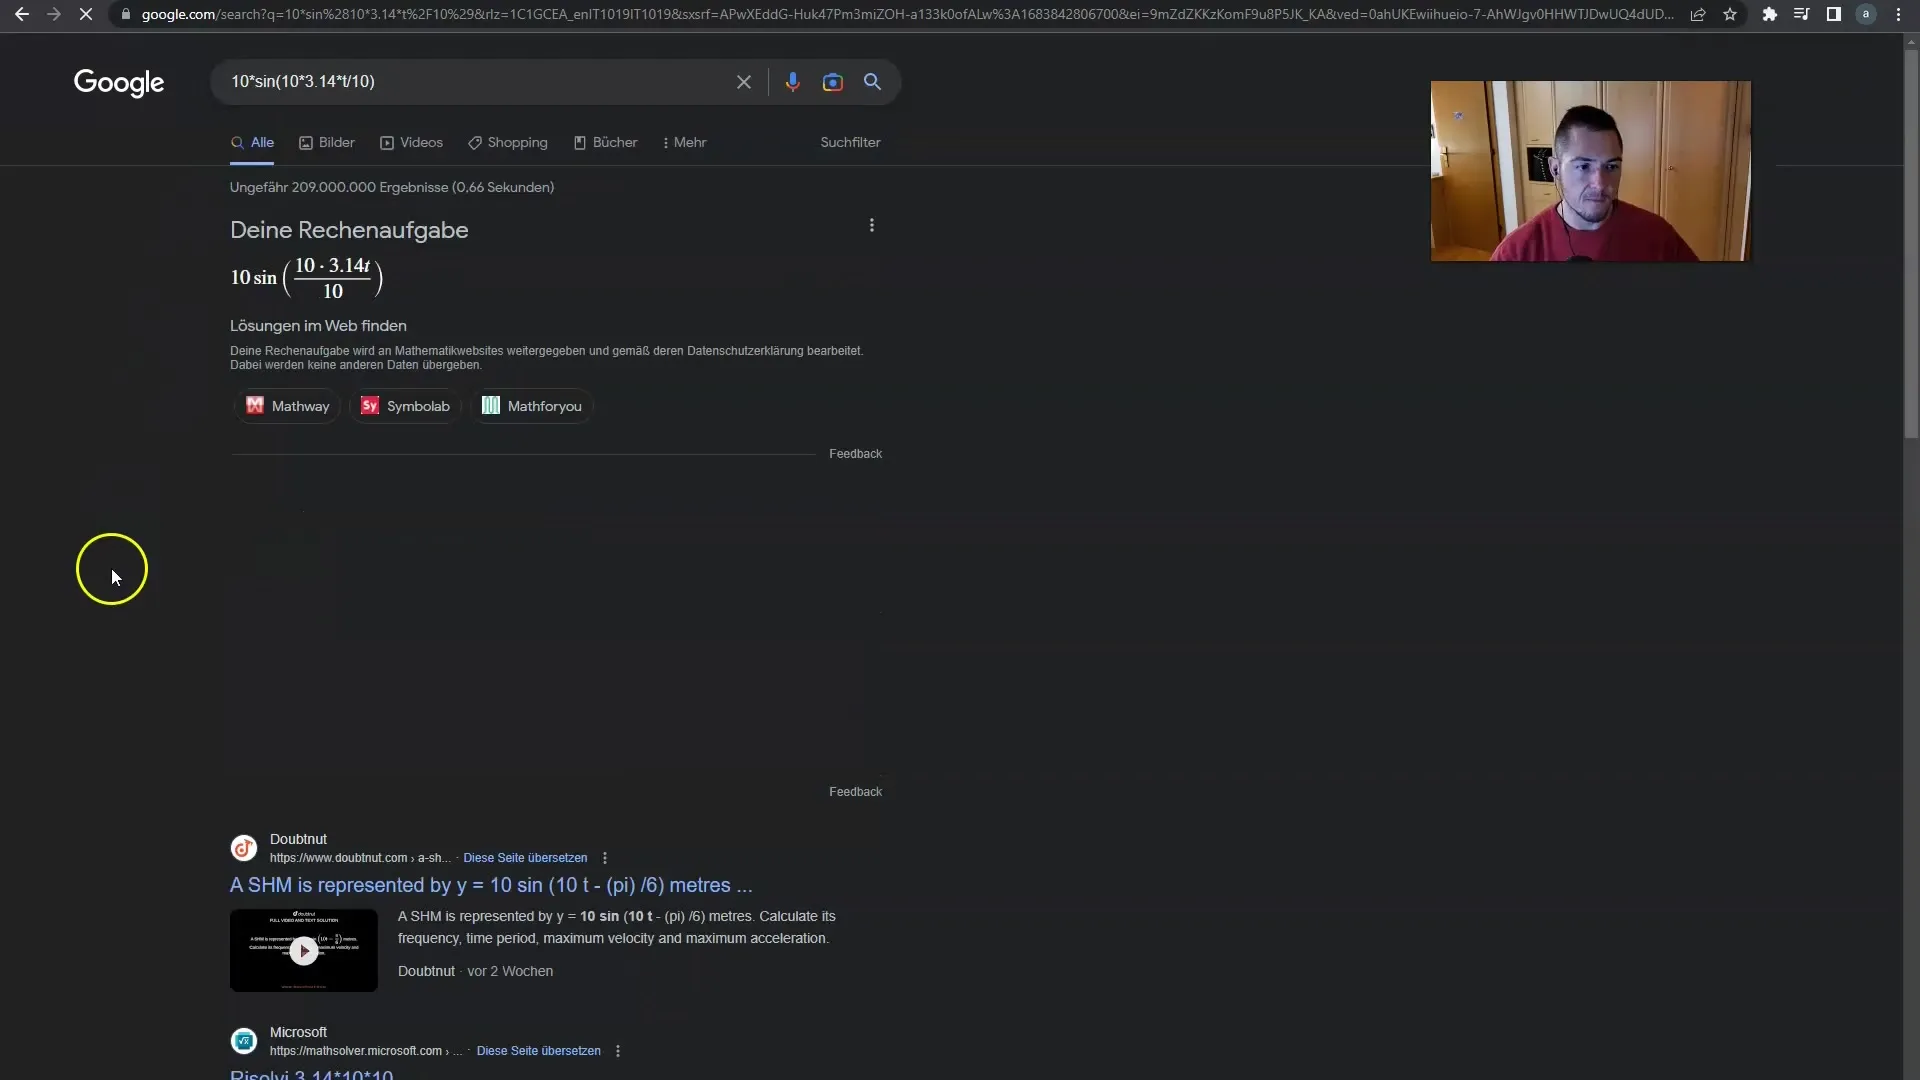Go to the Google homepage via the logo
This screenshot has height=1080, width=1920.
tap(119, 83)
